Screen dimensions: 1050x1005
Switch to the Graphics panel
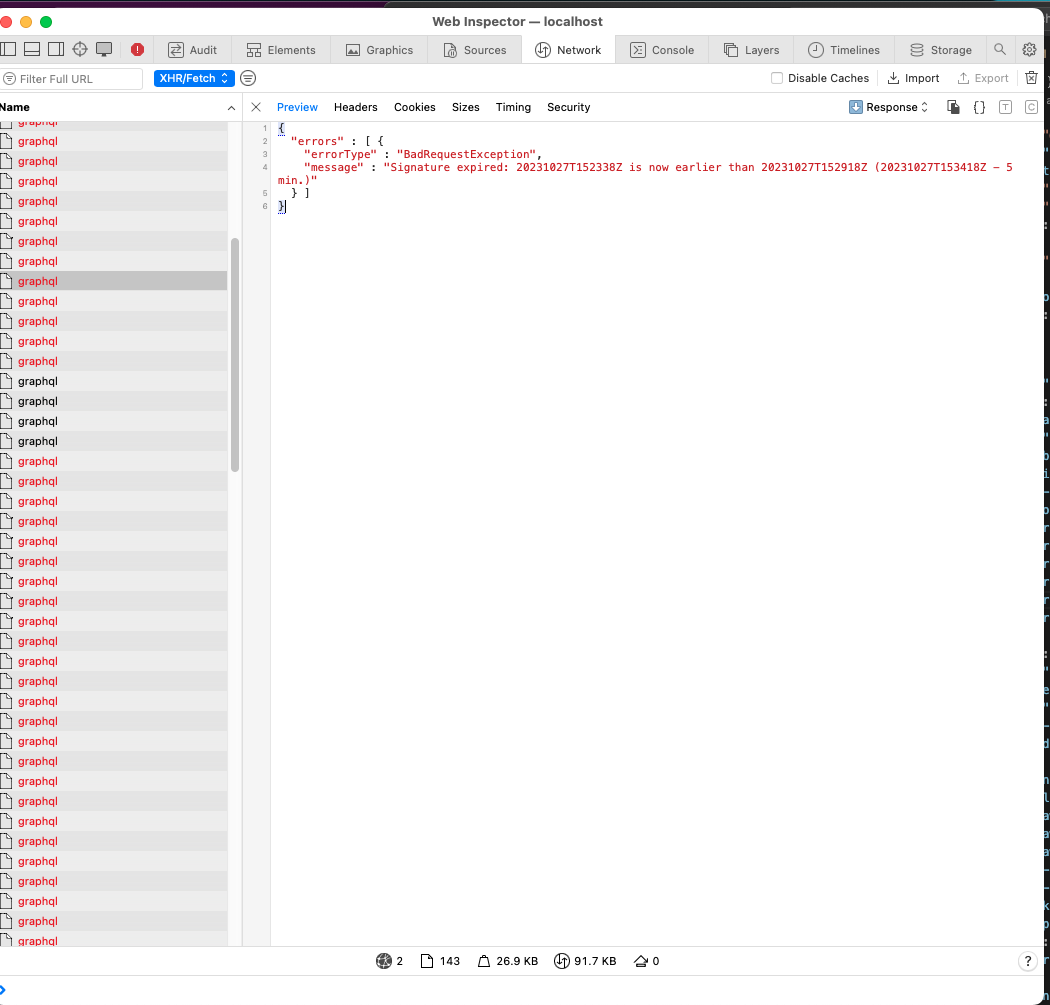tap(379, 49)
